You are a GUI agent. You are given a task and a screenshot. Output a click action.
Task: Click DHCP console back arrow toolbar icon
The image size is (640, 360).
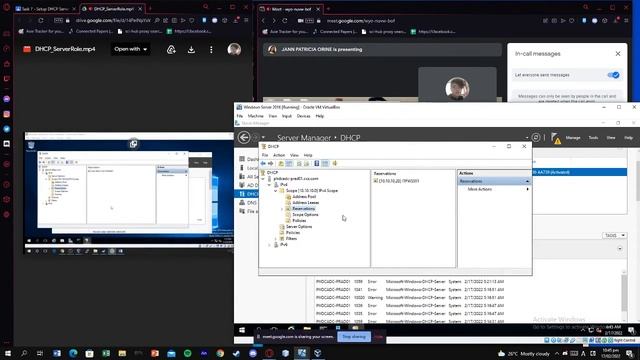263,163
